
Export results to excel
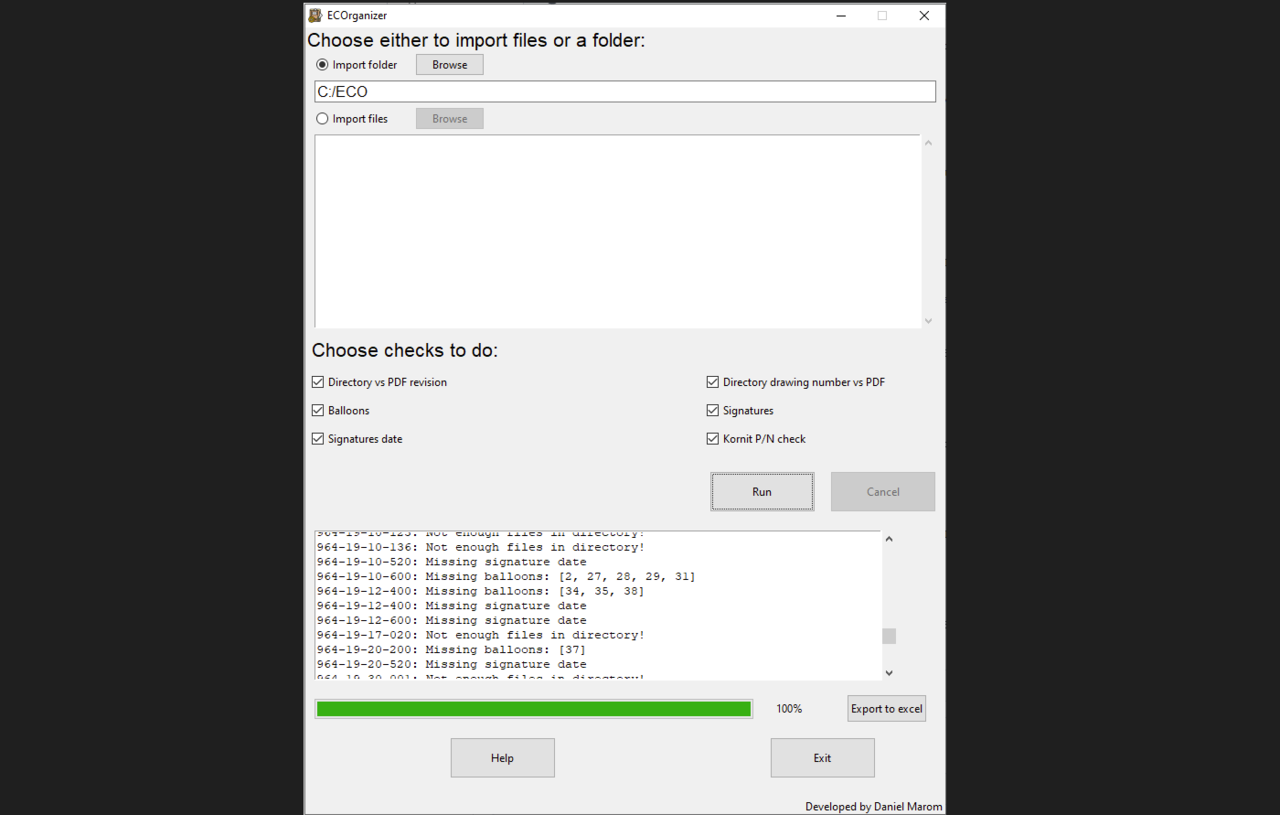coord(886,708)
